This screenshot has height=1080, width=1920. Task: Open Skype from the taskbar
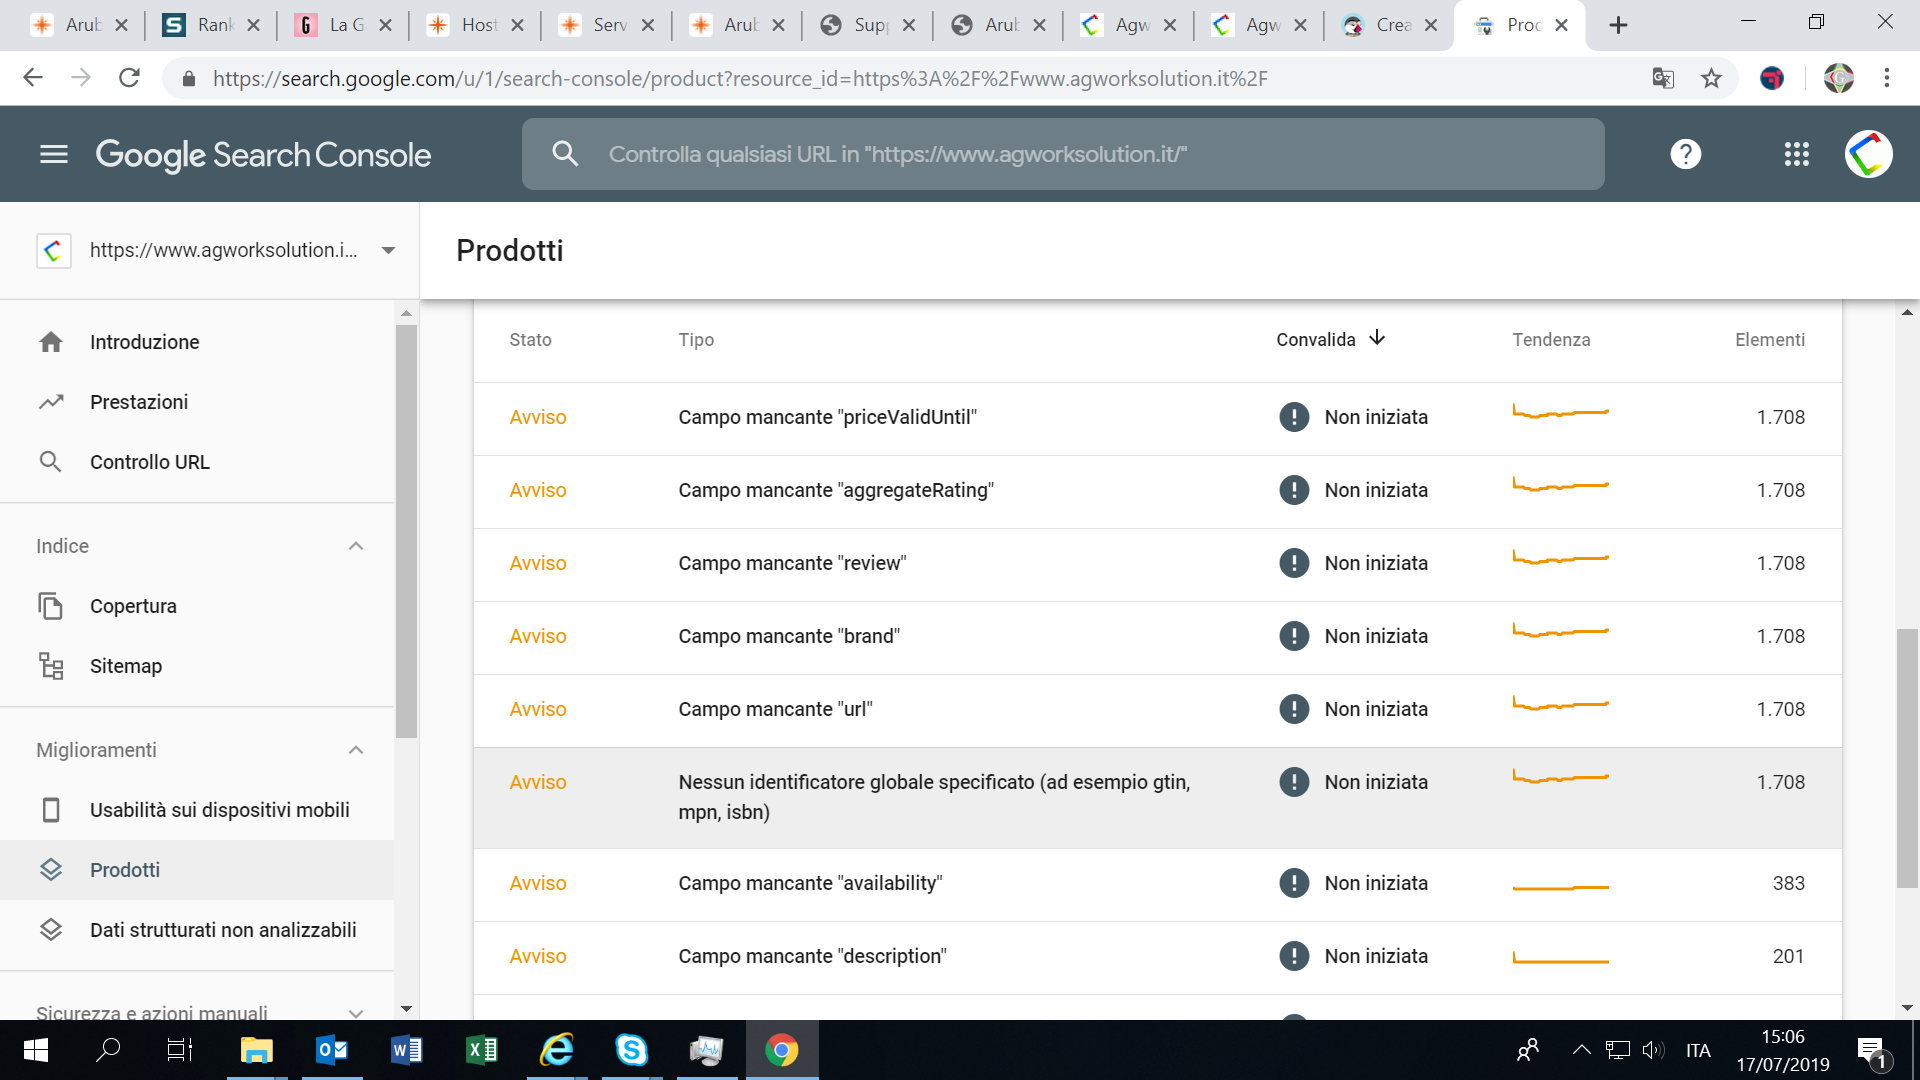coord(631,1050)
